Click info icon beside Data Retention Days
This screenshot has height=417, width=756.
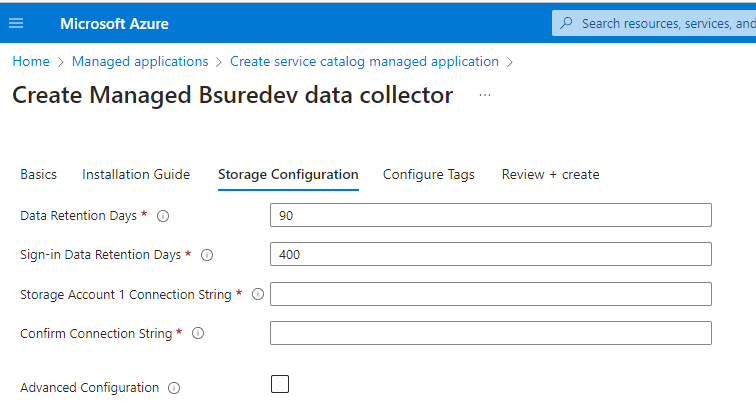point(163,216)
